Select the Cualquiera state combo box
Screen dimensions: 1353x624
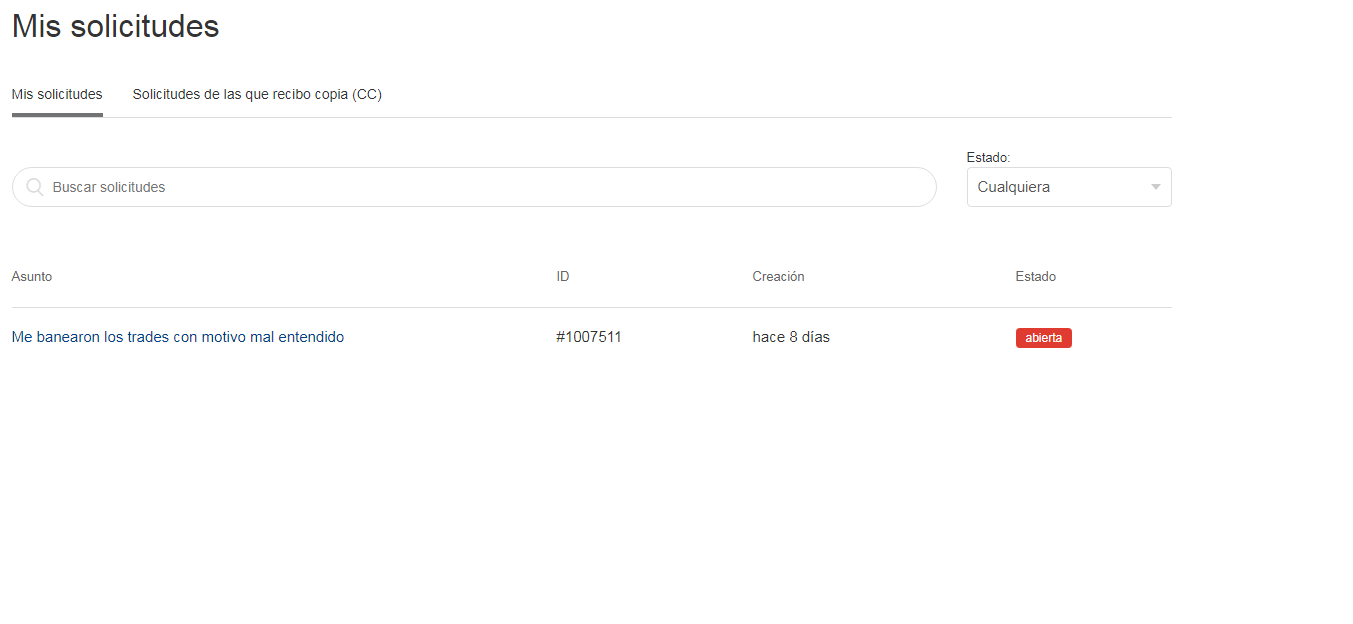tap(1069, 187)
